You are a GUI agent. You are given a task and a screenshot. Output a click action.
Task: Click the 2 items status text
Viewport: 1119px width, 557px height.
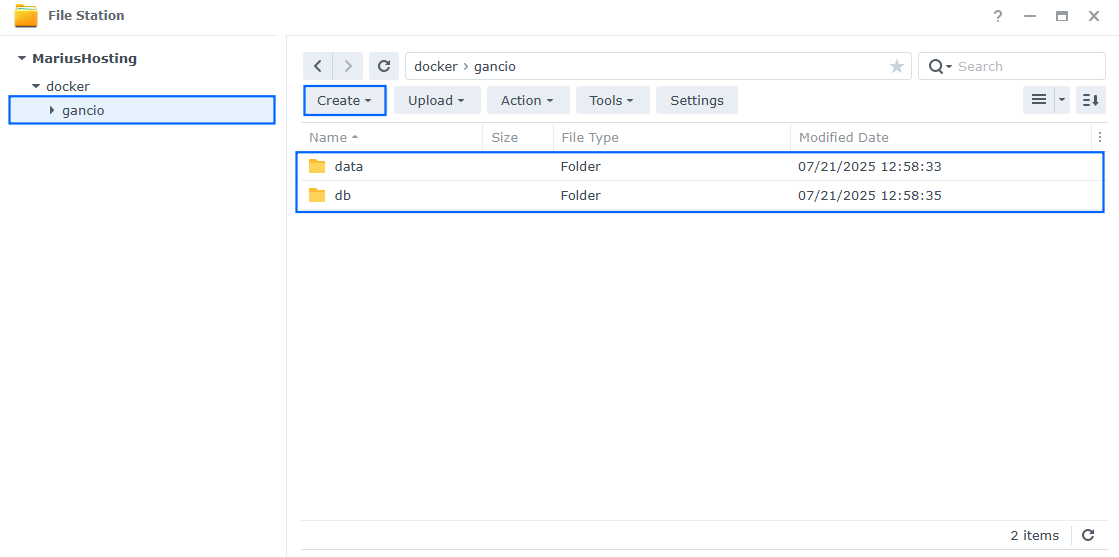[x=1035, y=535]
